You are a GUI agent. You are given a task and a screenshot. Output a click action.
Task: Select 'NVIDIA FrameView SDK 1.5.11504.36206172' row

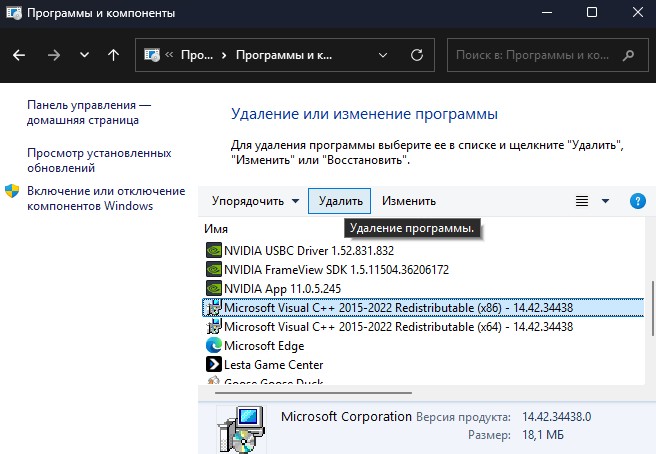(x=423, y=269)
